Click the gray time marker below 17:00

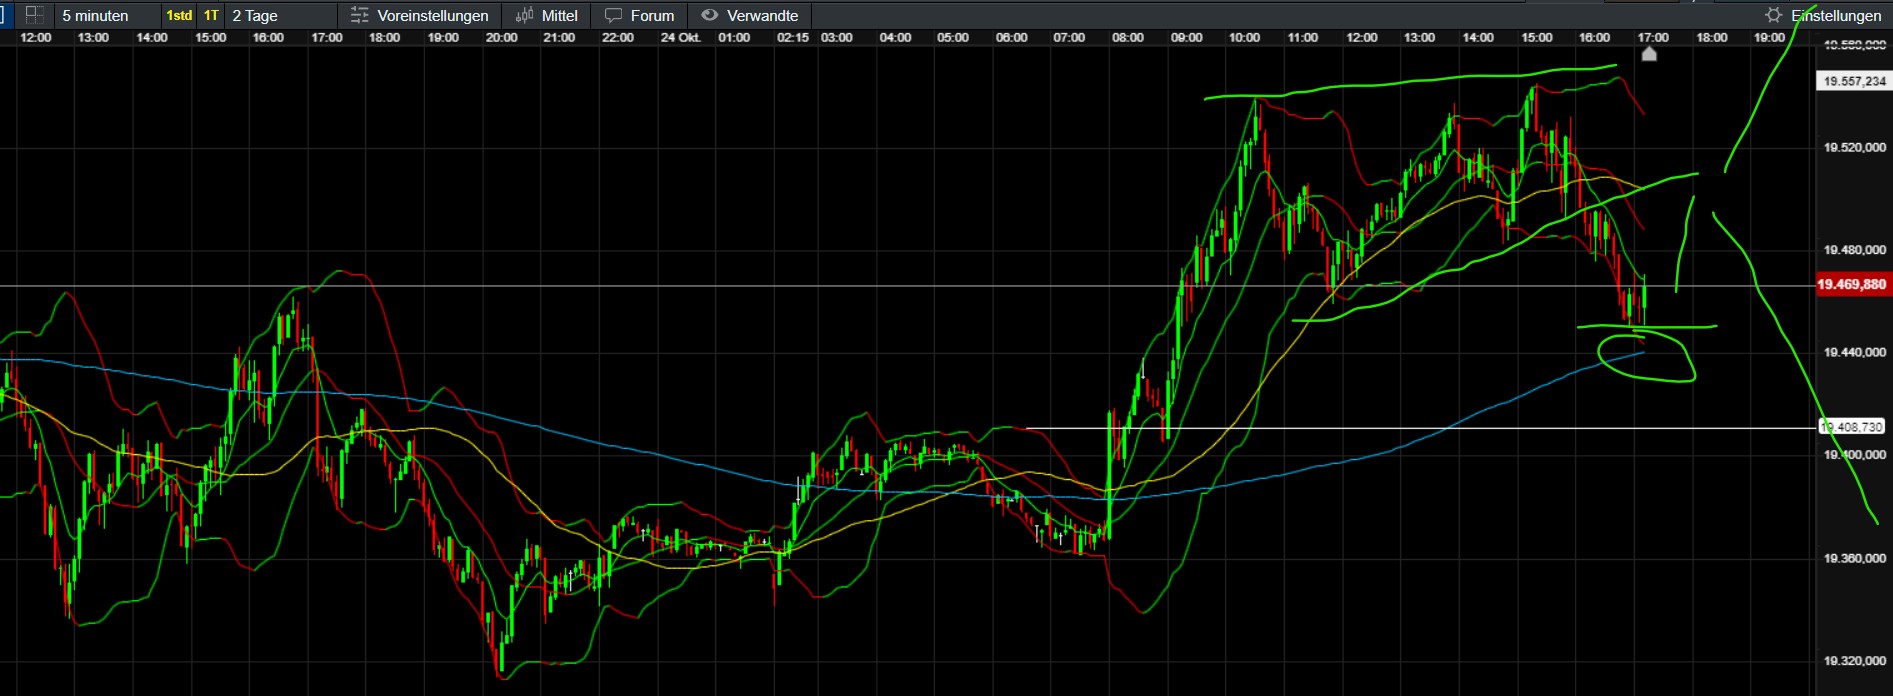1650,54
